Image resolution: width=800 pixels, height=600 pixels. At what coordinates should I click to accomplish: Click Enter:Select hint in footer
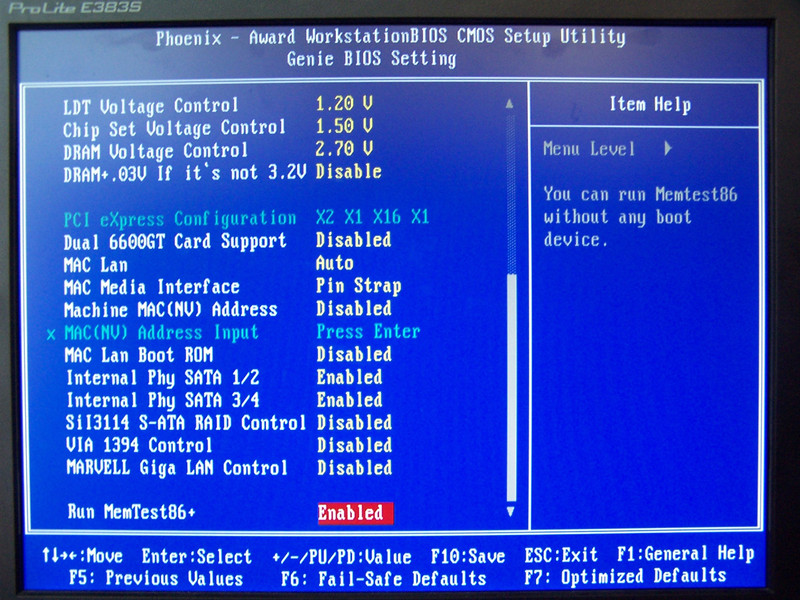196,556
